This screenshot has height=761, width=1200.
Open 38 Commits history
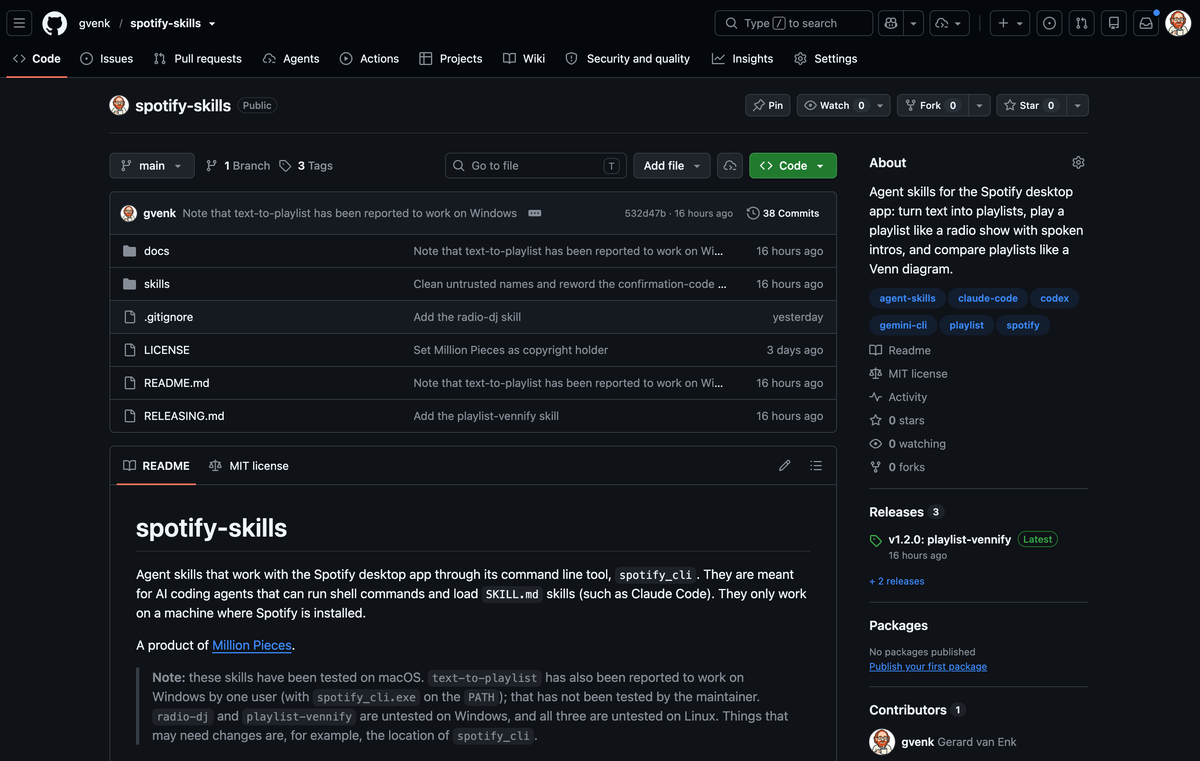(x=783, y=213)
